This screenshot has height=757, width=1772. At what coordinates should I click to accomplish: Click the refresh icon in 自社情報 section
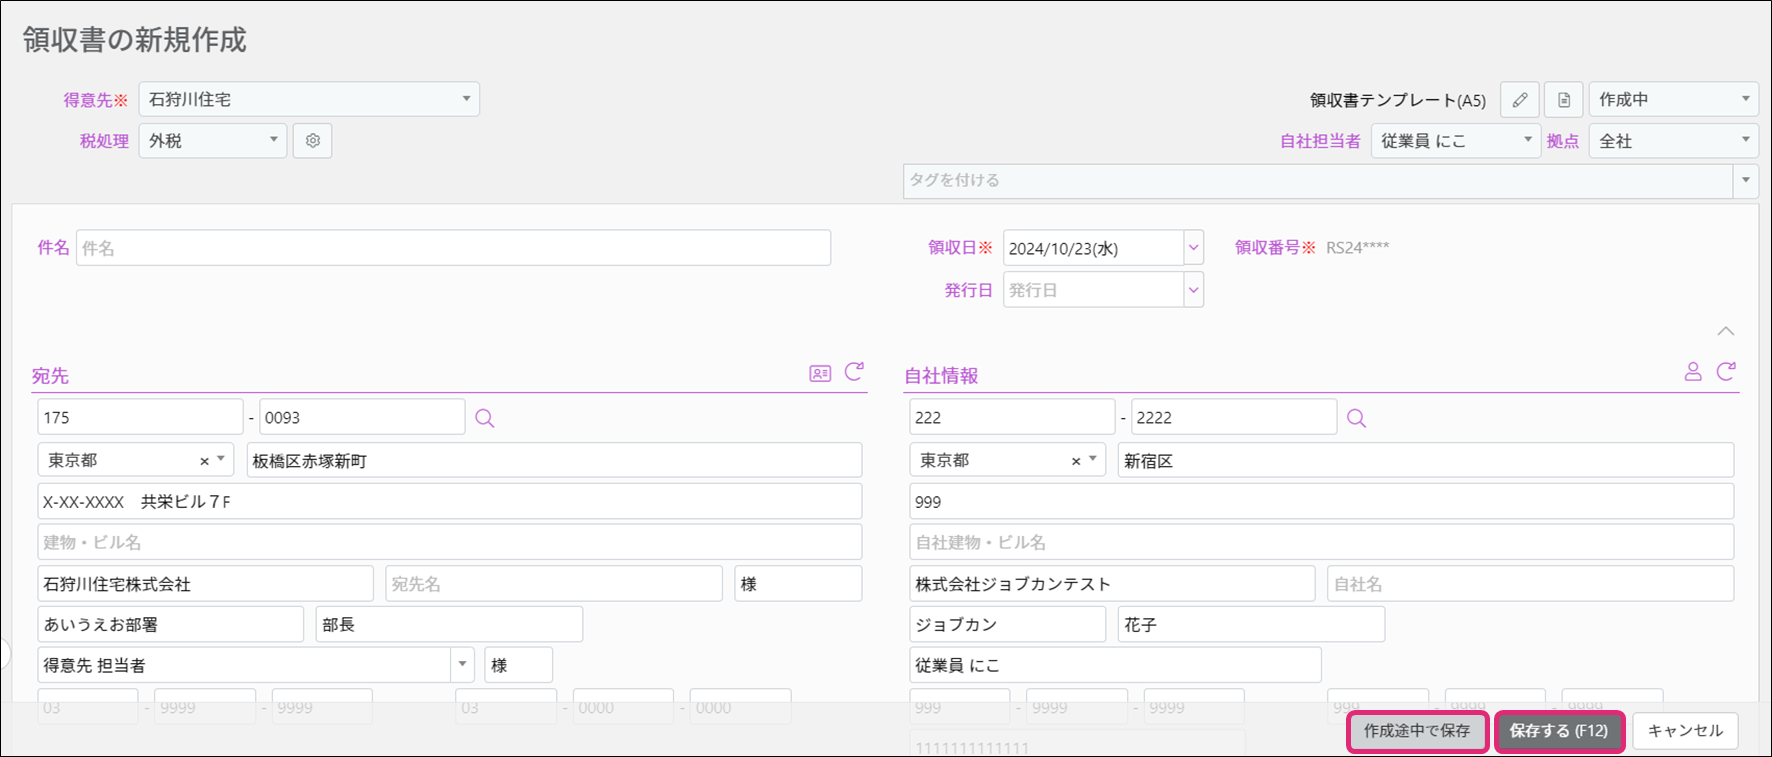1726,372
